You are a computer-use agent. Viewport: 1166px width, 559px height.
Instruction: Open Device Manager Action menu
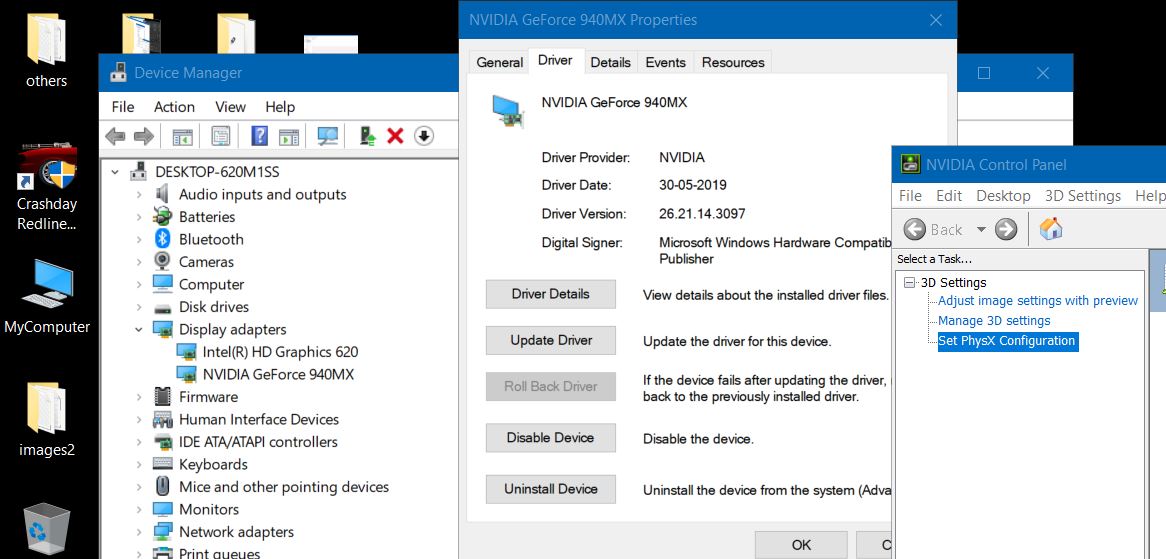pyautogui.click(x=174, y=107)
